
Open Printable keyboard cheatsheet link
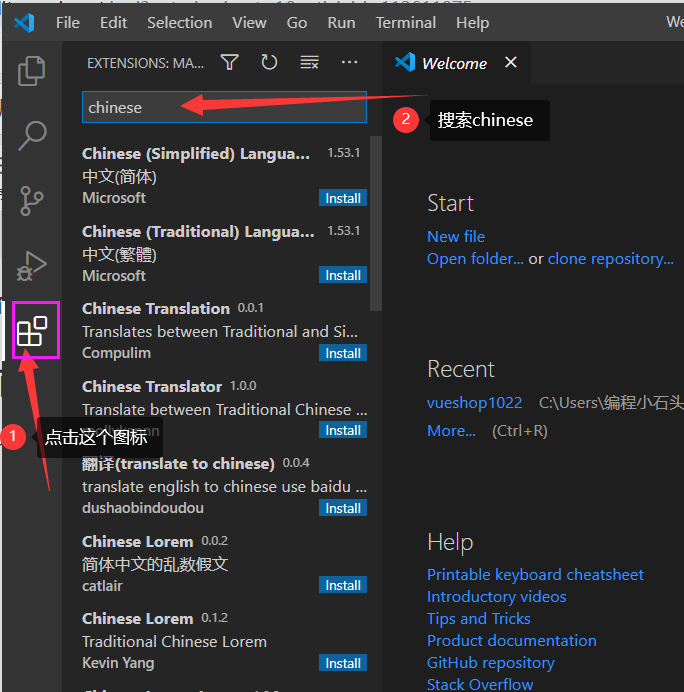click(535, 575)
